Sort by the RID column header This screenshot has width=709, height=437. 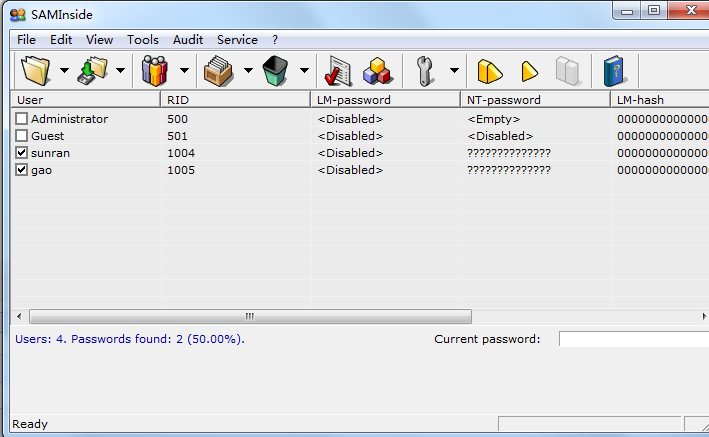pyautogui.click(x=236, y=100)
